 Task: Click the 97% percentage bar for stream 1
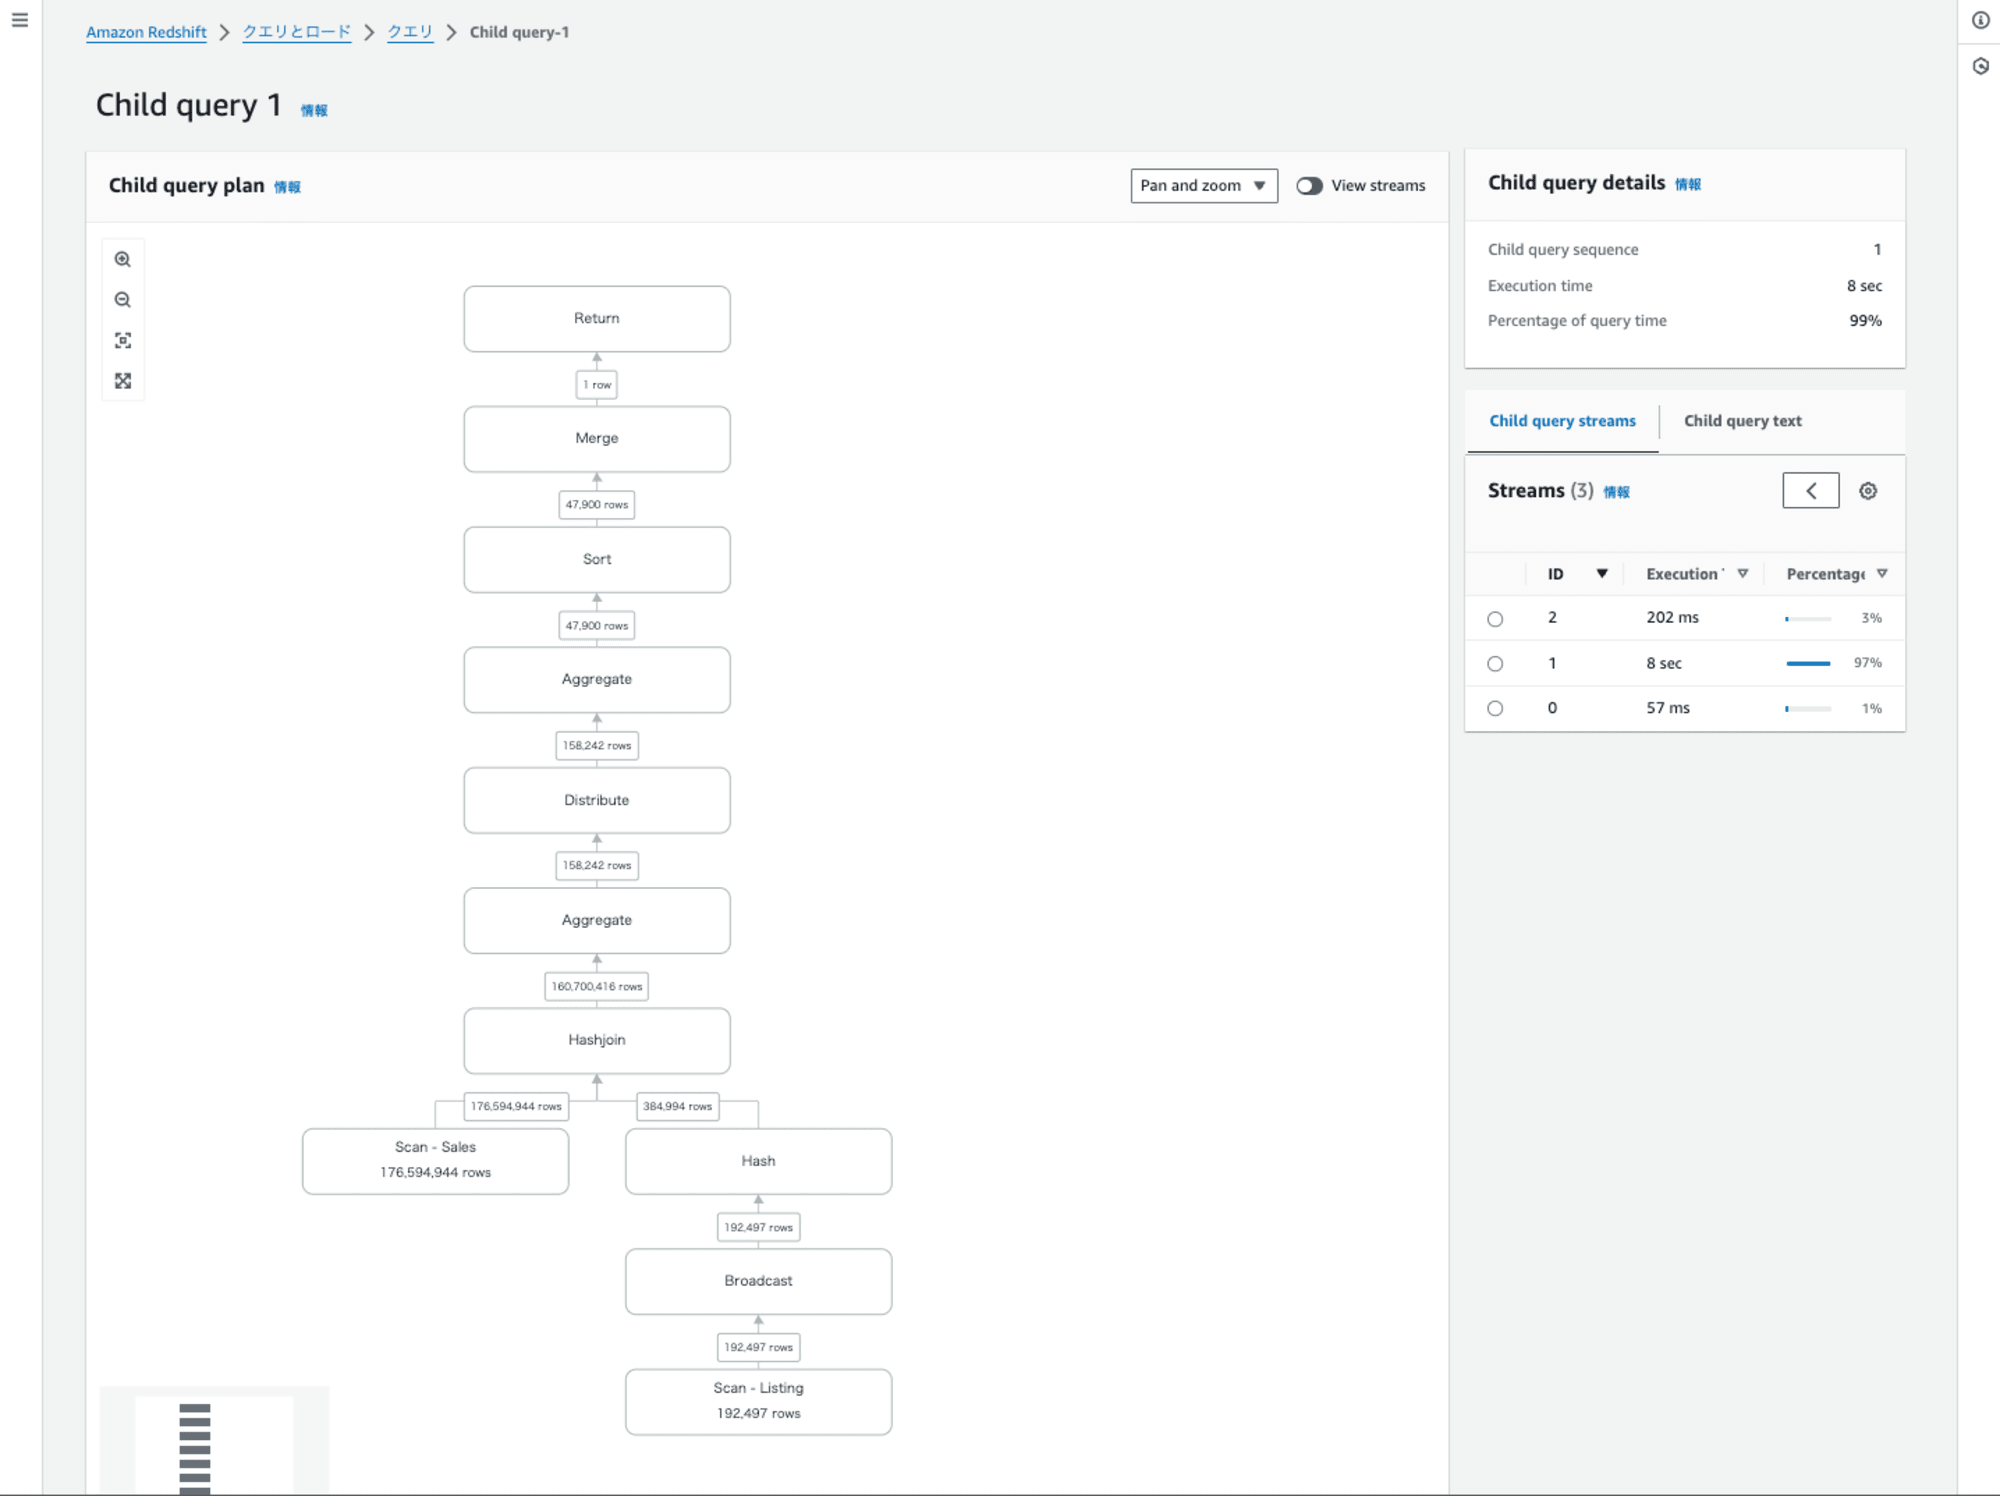[x=1808, y=664]
